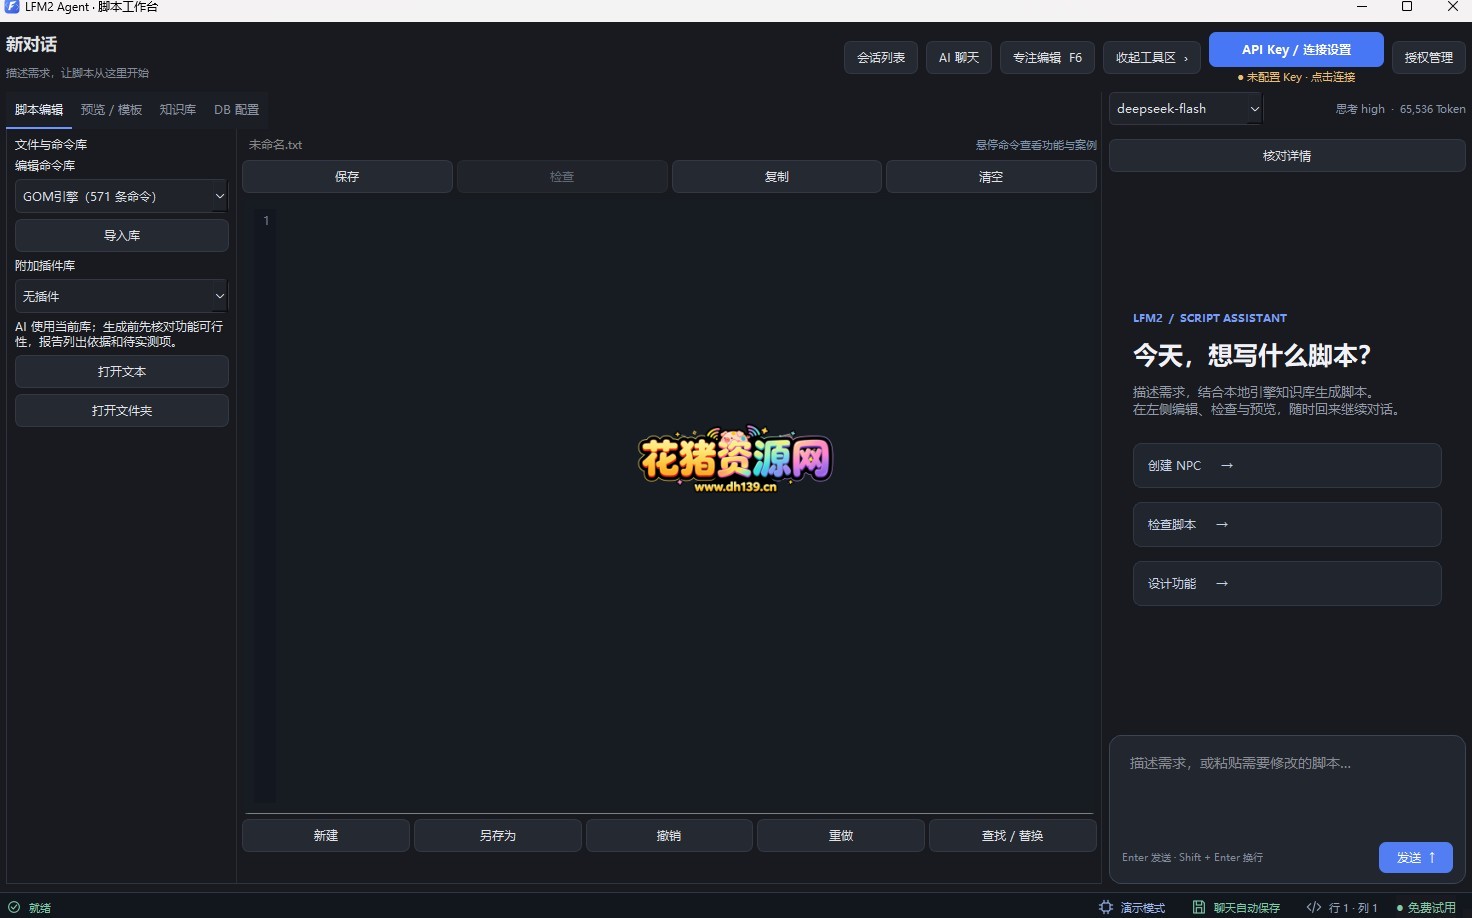Focus the chat requirement input box
Image resolution: width=1472 pixels, height=918 pixels.
1287,790
